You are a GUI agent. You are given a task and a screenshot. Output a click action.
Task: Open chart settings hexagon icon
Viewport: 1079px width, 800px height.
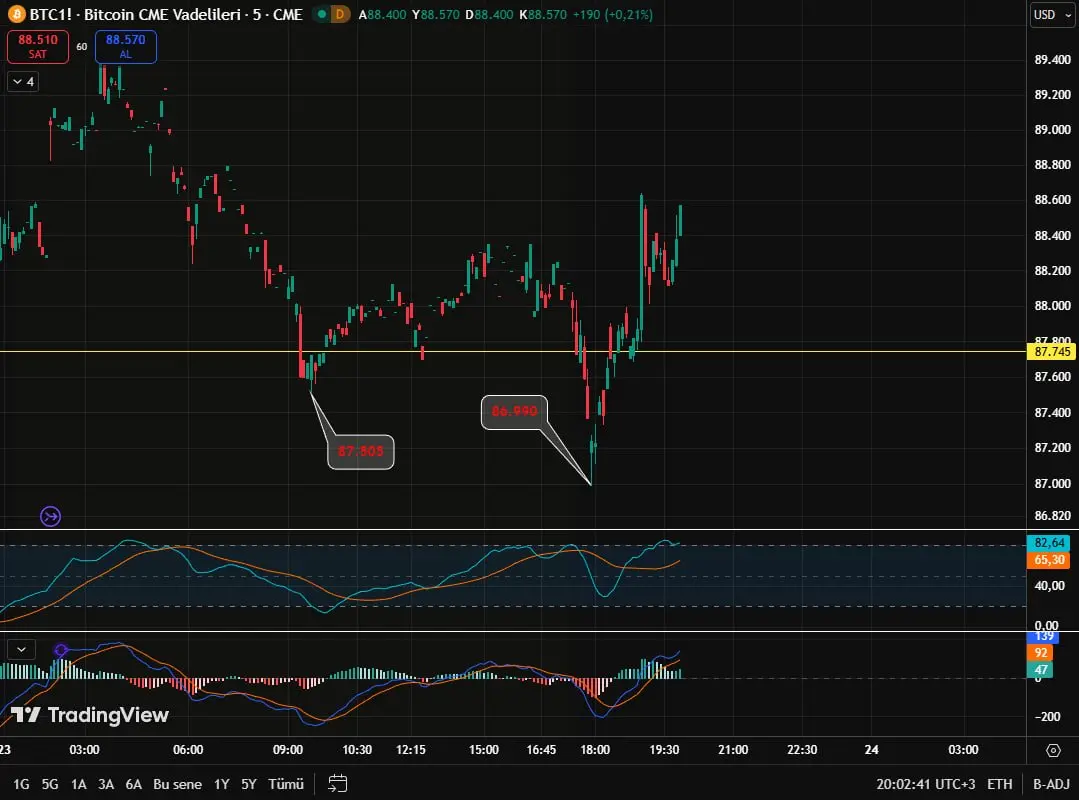pyautogui.click(x=1053, y=750)
